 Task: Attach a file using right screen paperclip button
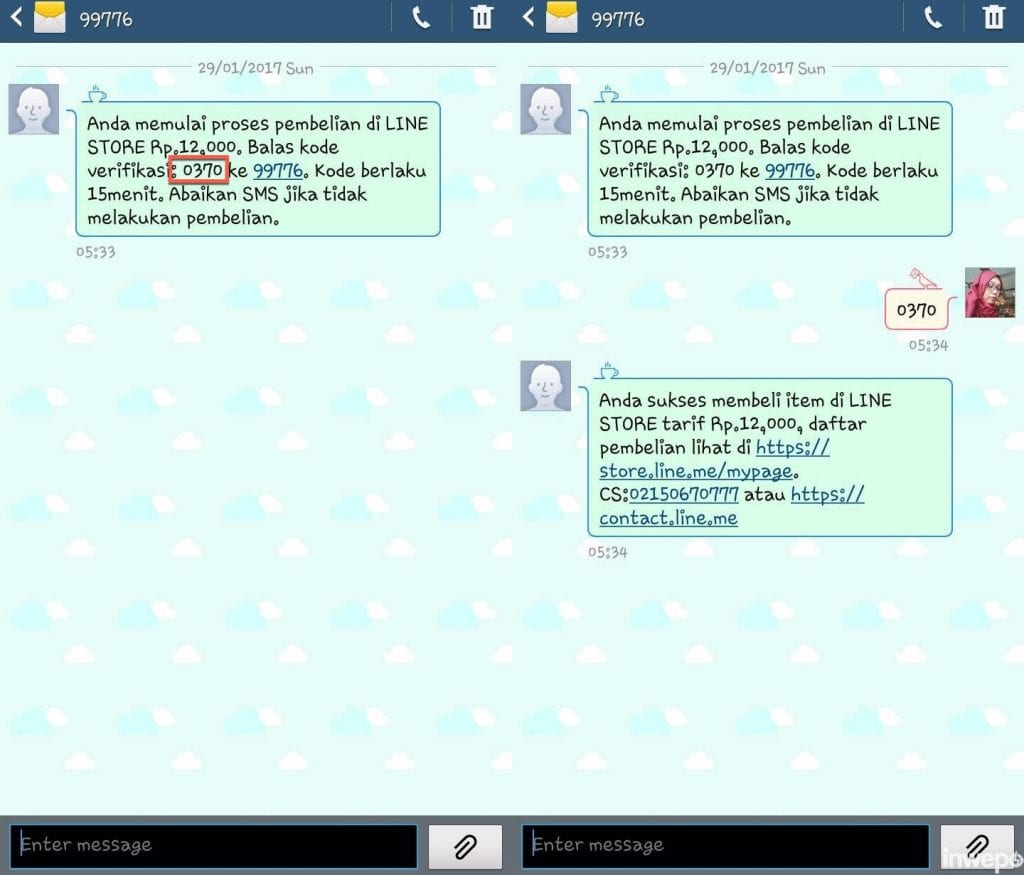(977, 847)
